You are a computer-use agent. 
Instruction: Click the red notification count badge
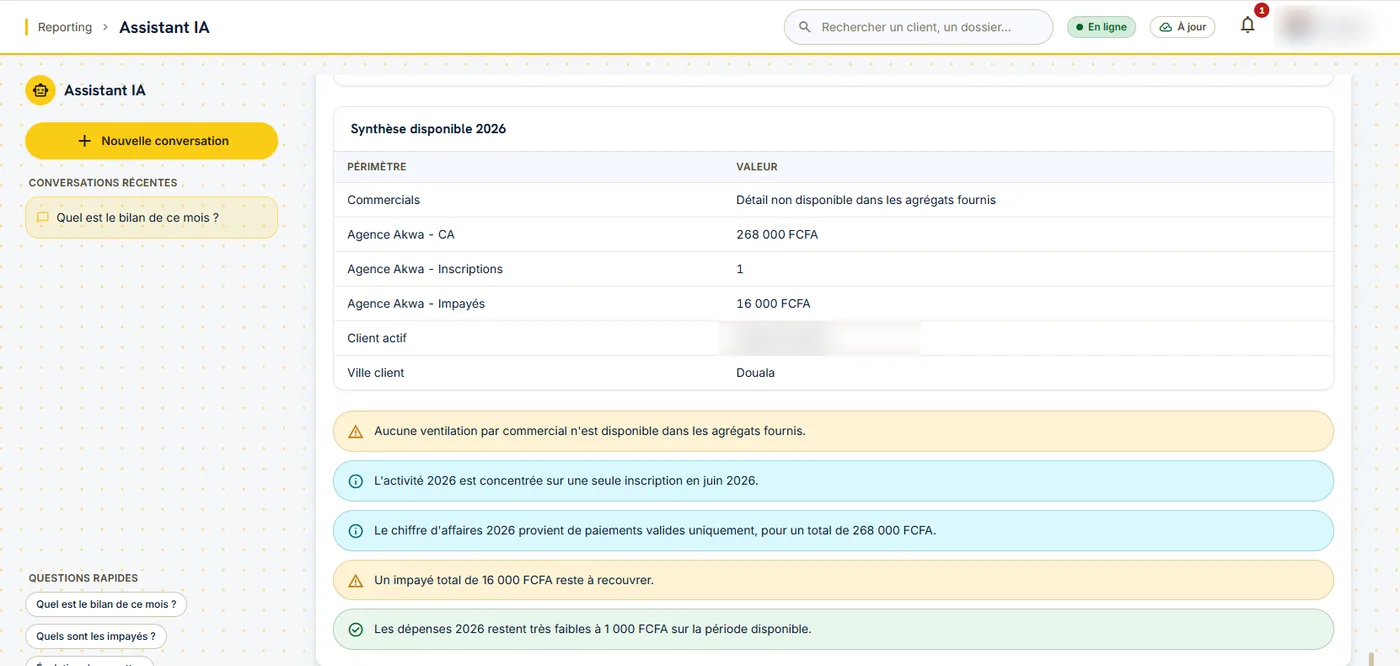point(1261,10)
